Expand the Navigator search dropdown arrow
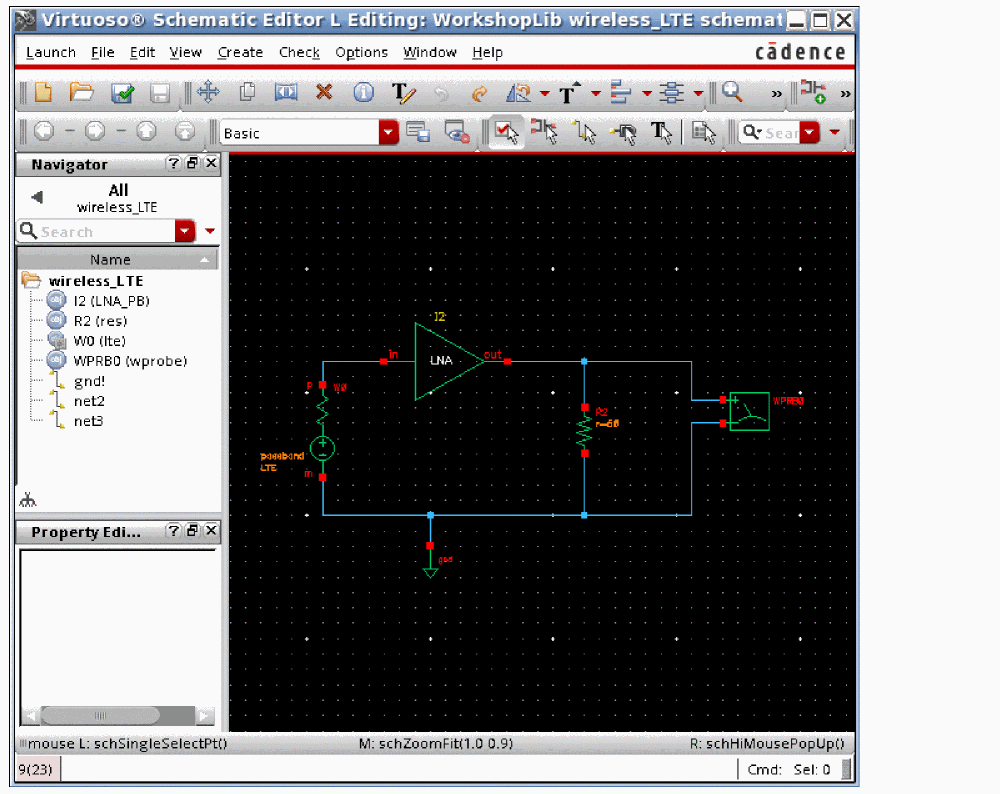This screenshot has width=1000, height=794. click(185, 232)
